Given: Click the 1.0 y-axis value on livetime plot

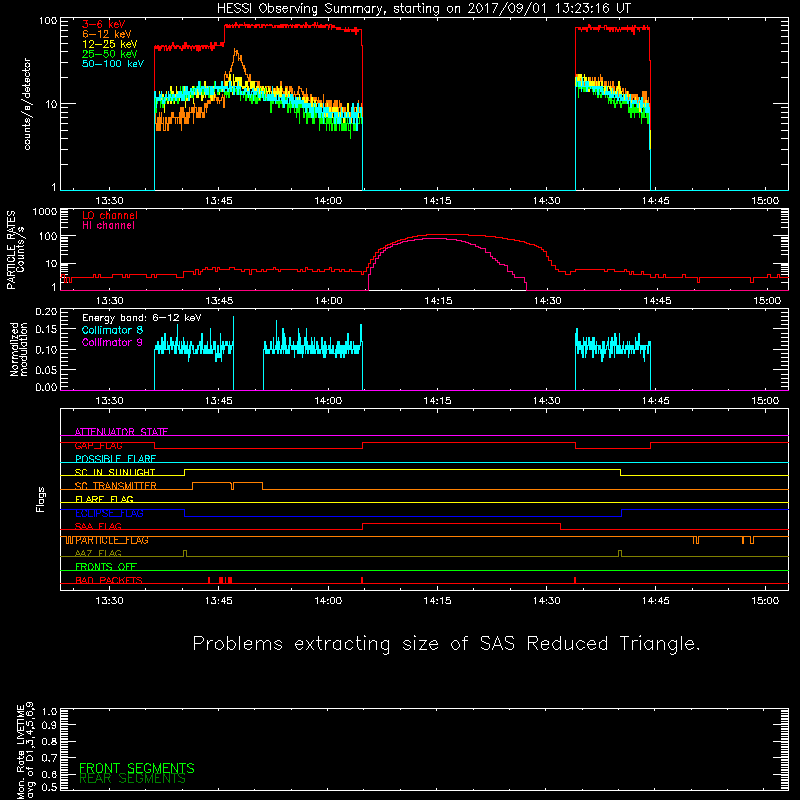Looking at the screenshot, I should click(x=49, y=712).
